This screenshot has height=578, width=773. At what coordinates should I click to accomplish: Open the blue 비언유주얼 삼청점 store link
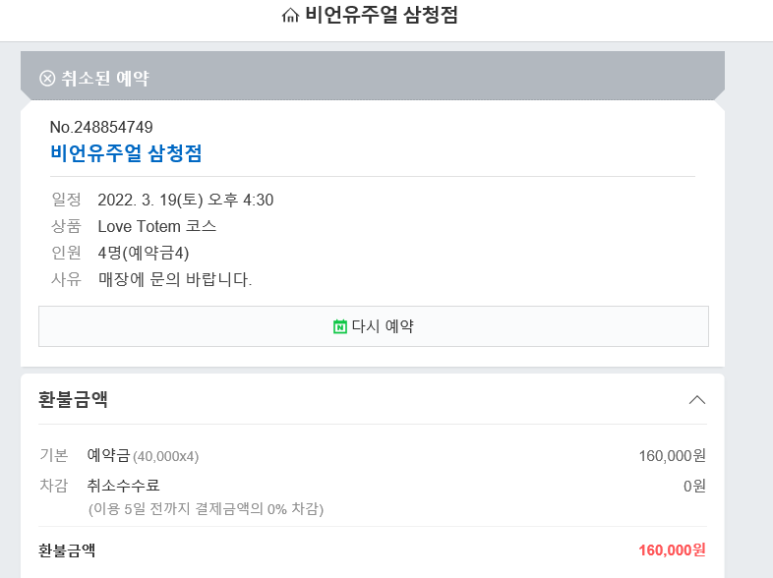126,153
